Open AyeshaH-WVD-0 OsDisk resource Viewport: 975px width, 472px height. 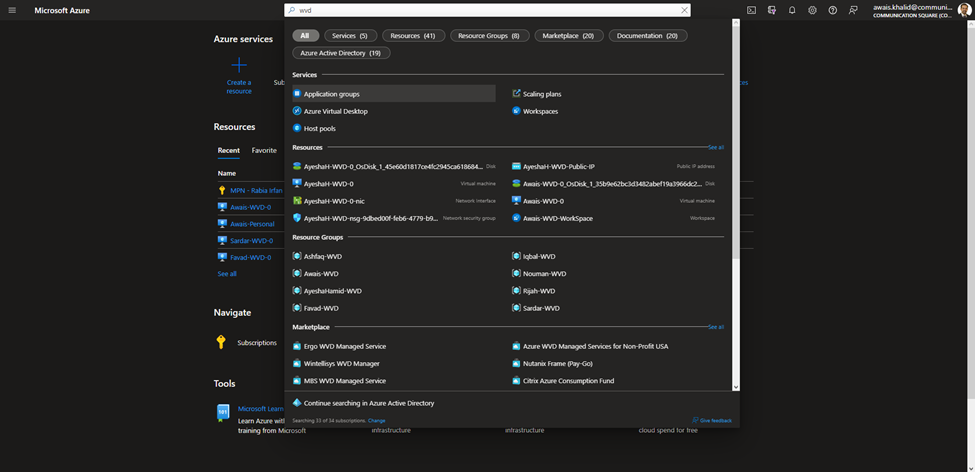[x=394, y=167]
